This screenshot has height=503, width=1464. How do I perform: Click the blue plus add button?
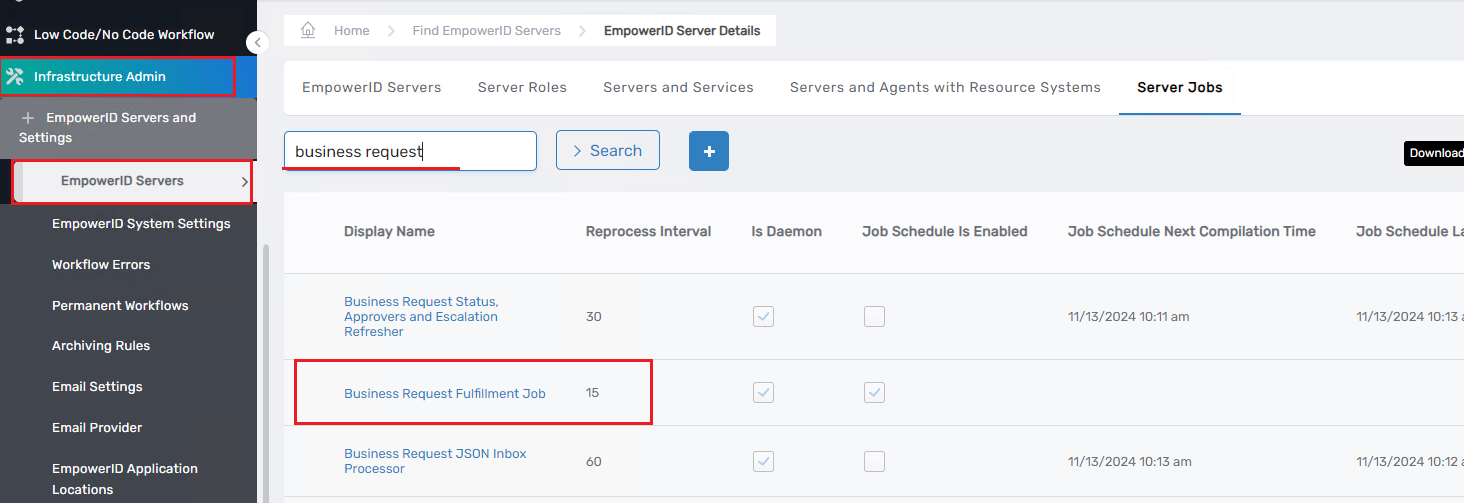coord(709,151)
